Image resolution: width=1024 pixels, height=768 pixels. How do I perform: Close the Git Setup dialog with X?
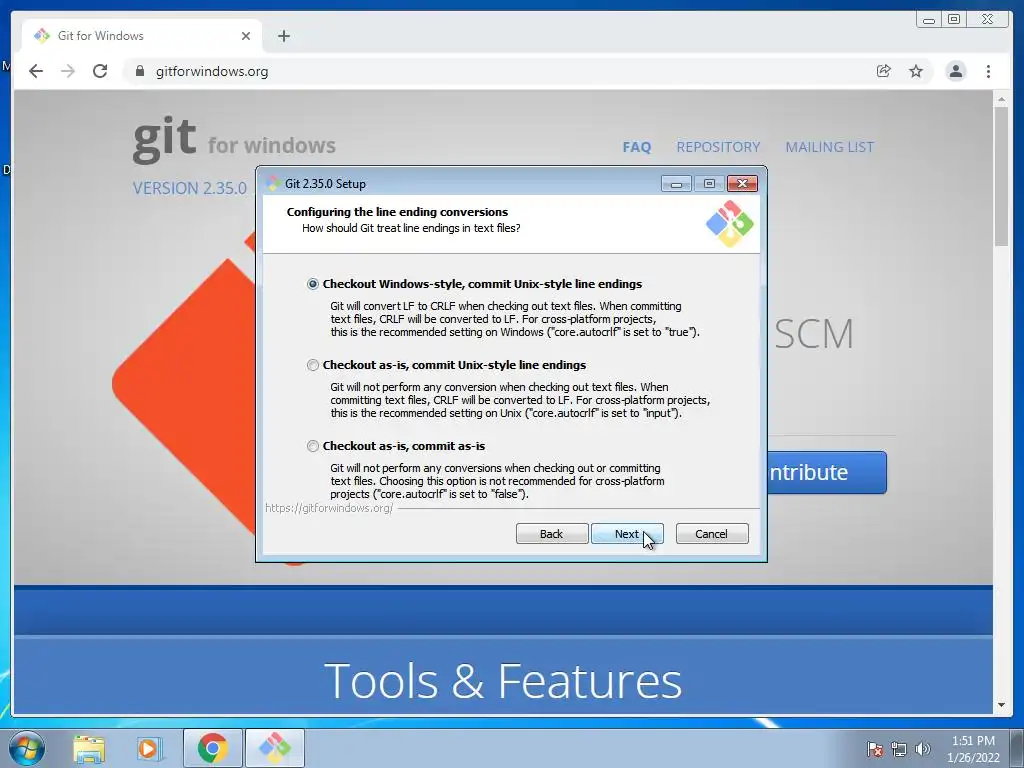(743, 184)
